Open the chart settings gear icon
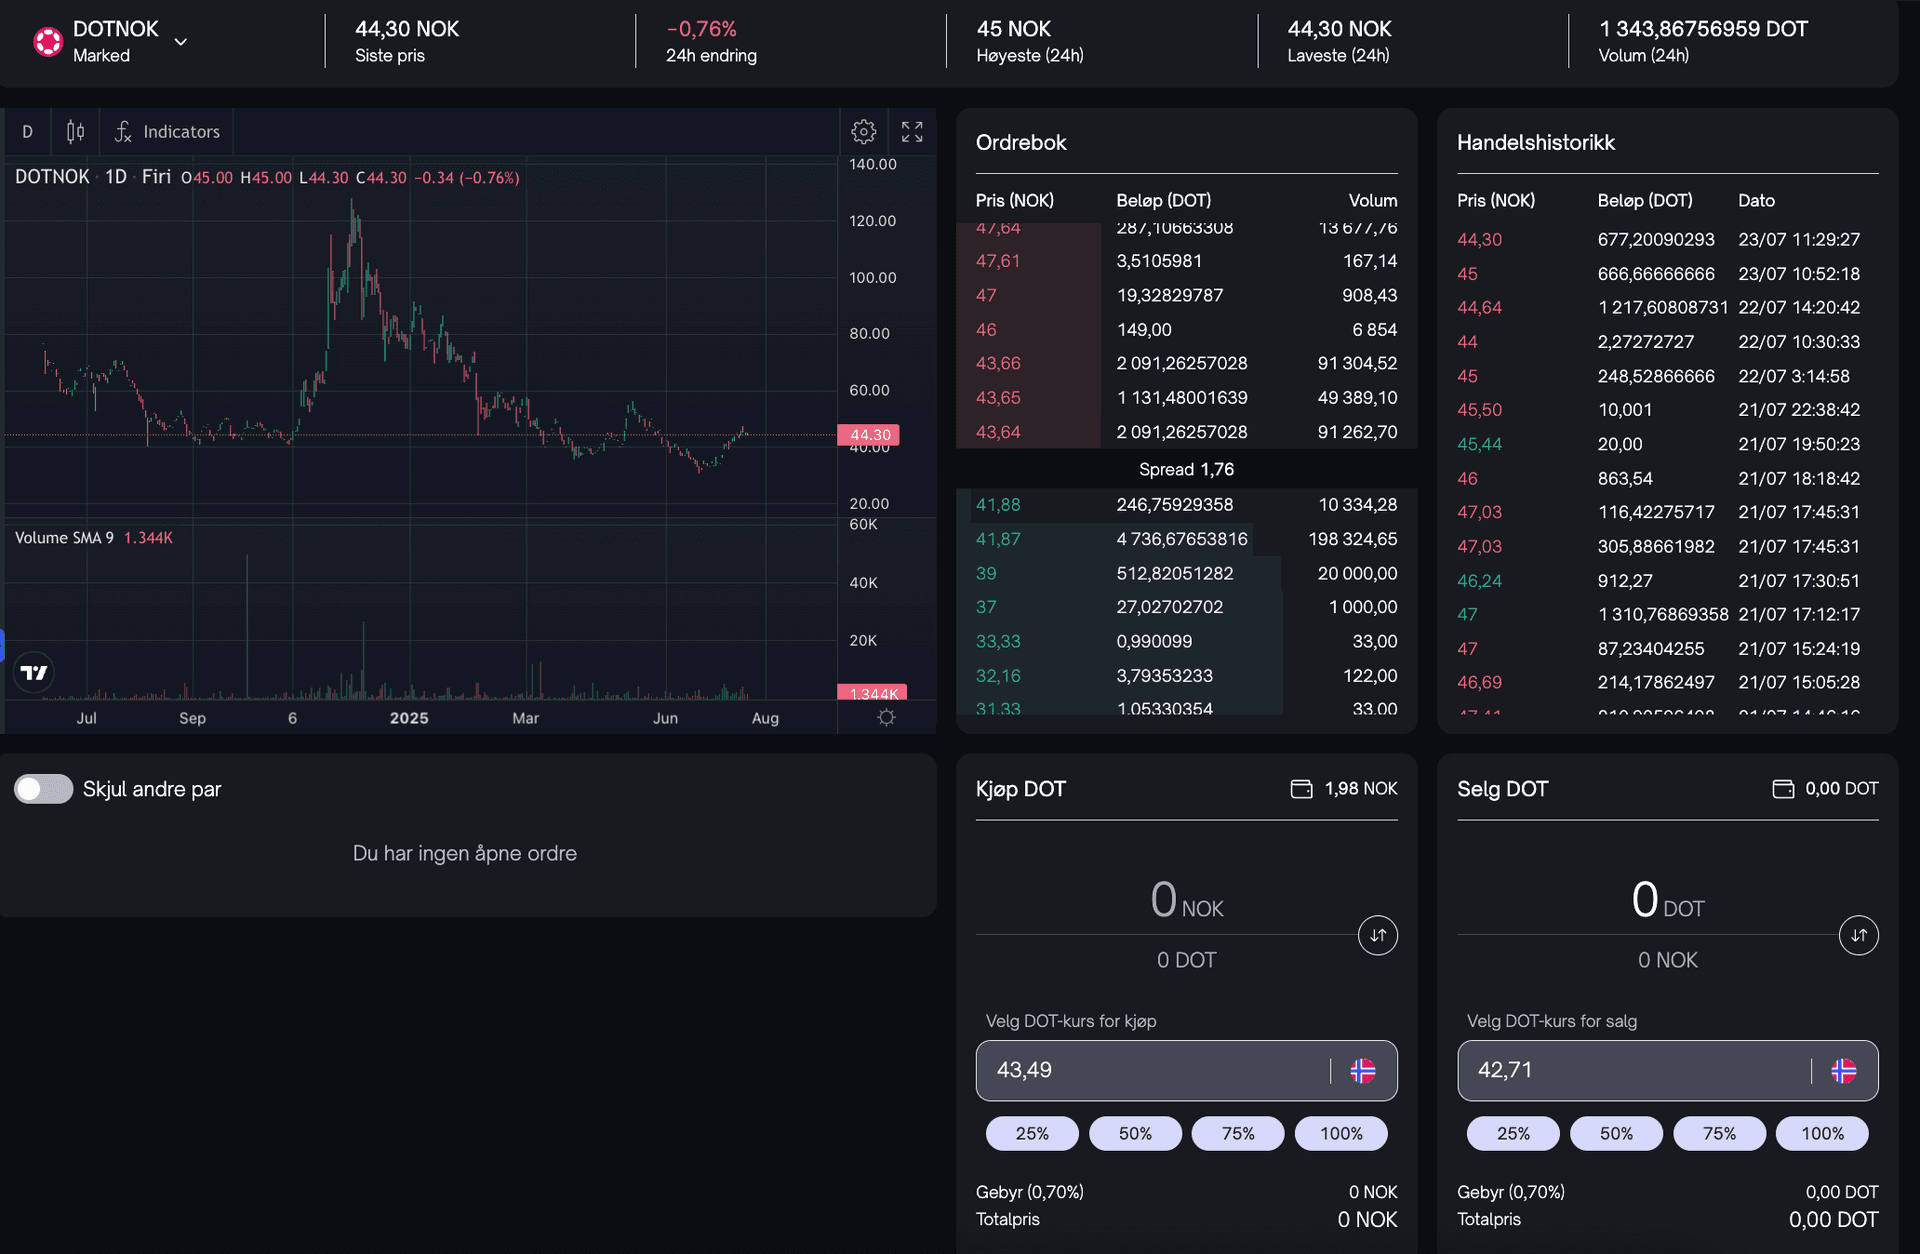Viewport: 1920px width, 1254px height. pos(863,131)
